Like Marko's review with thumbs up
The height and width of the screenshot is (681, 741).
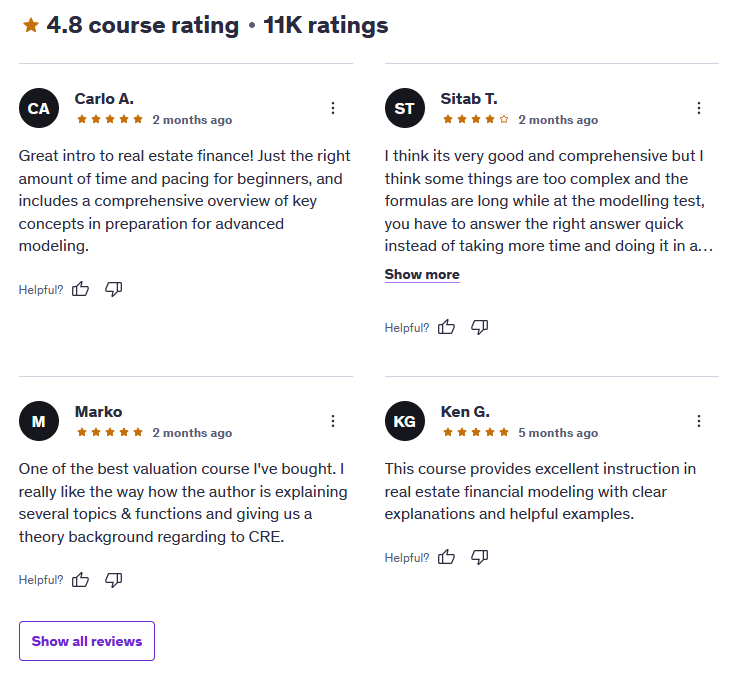pyautogui.click(x=81, y=579)
